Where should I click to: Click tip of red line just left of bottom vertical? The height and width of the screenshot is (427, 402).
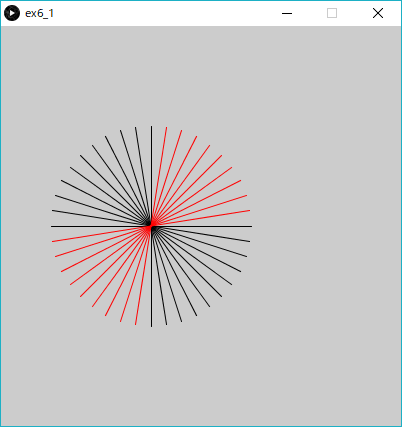[x=136, y=324]
